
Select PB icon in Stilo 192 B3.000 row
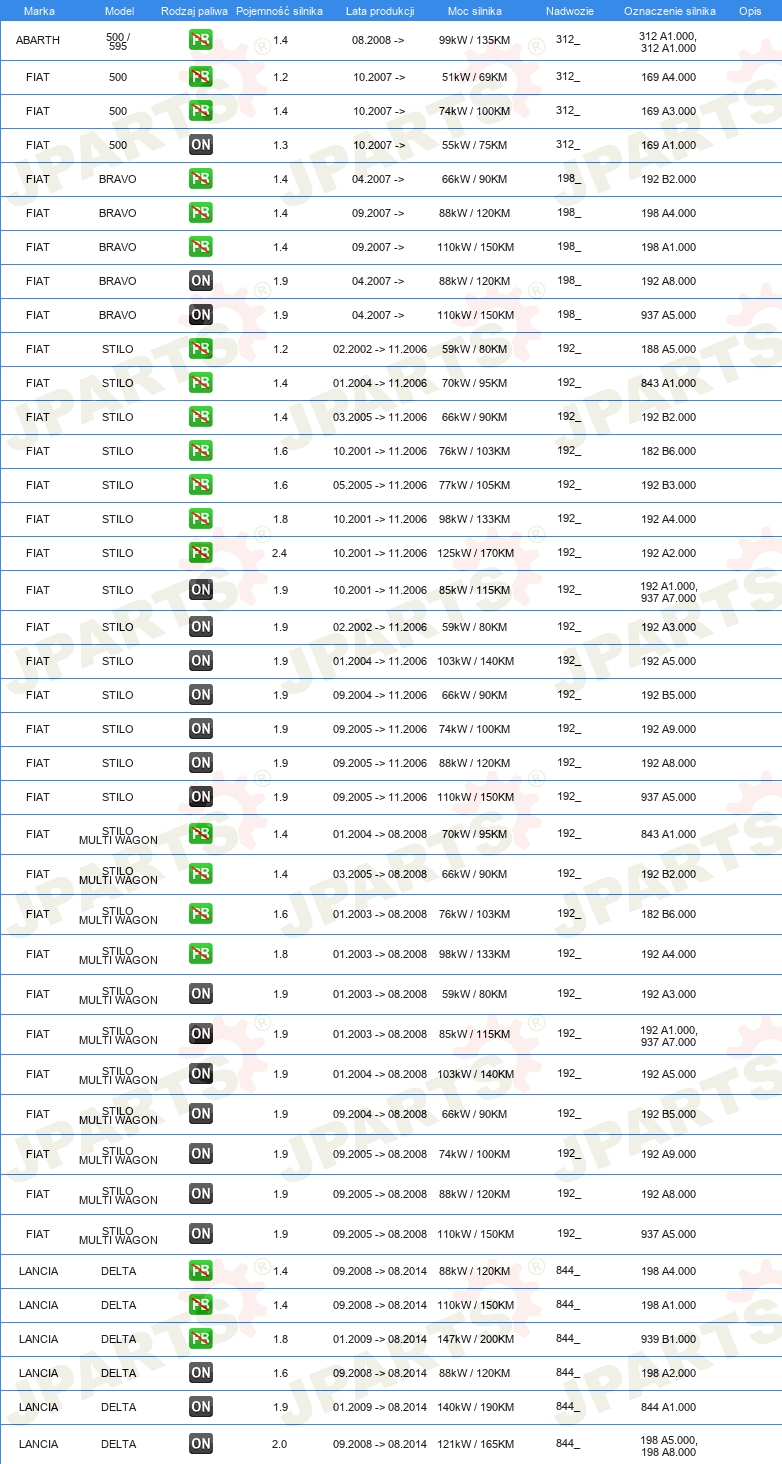click(200, 485)
